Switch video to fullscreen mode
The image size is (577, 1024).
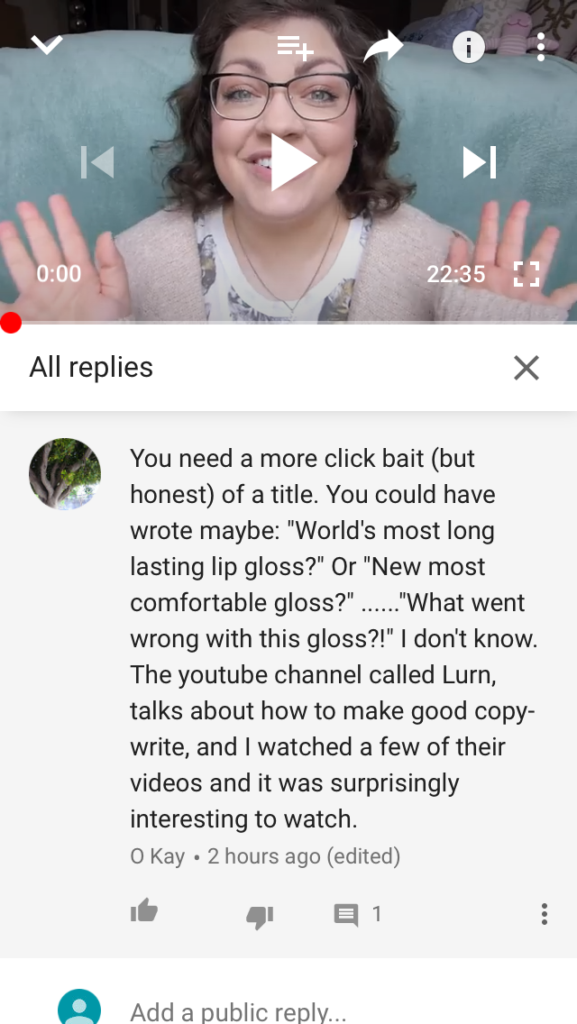click(x=527, y=274)
